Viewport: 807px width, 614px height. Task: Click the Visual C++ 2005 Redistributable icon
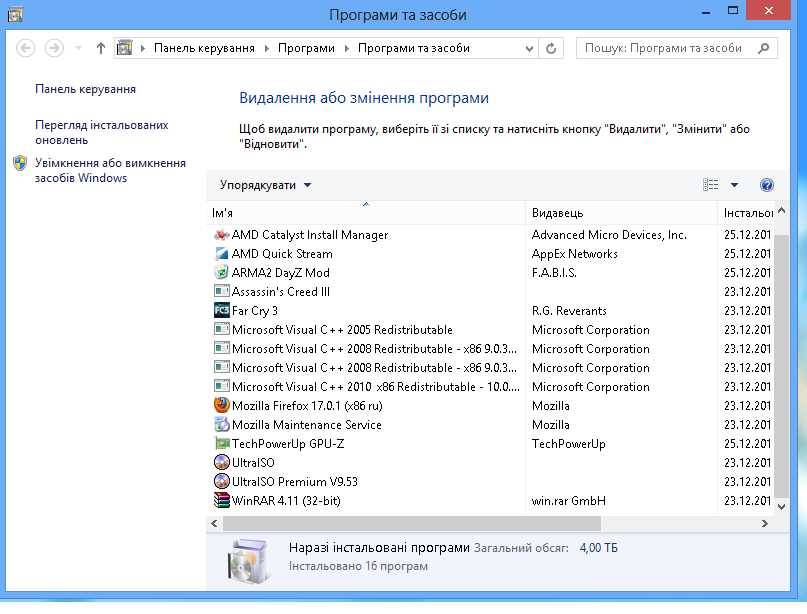[x=221, y=330]
